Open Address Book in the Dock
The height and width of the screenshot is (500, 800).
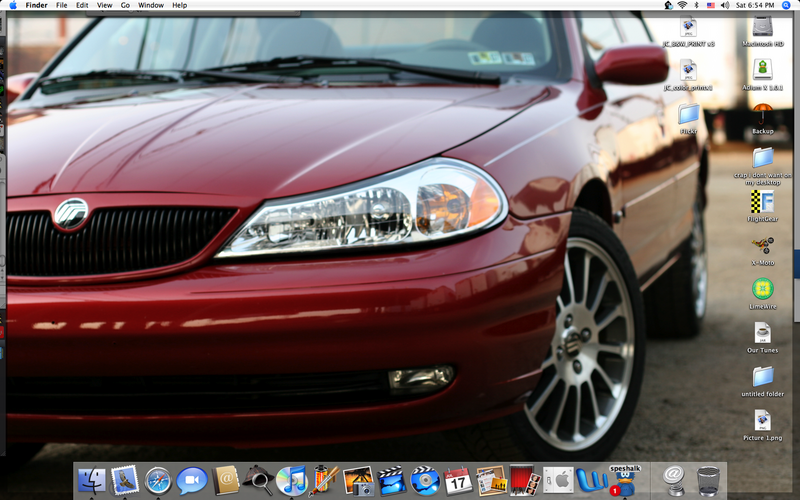coord(226,480)
